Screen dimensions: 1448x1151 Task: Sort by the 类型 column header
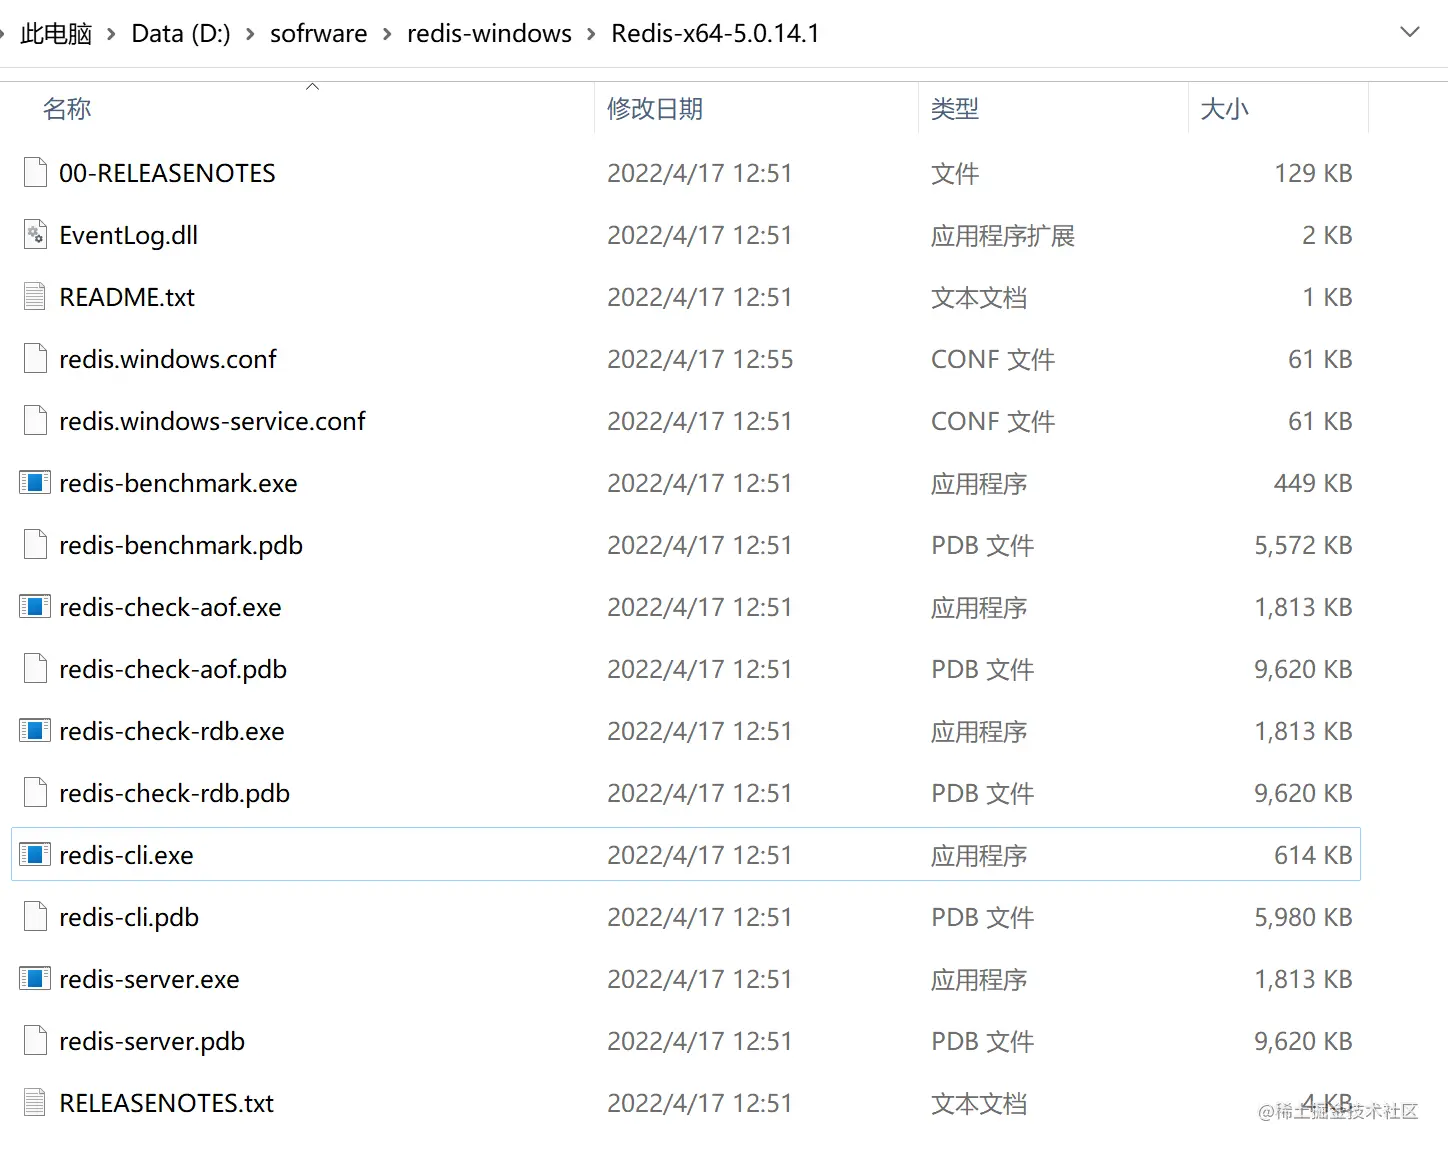tap(955, 109)
